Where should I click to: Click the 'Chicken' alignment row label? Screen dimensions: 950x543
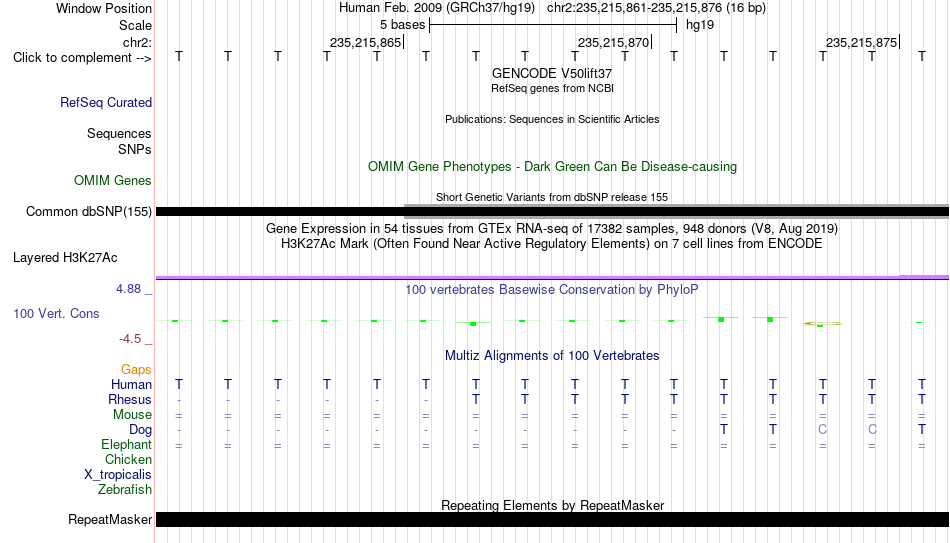click(128, 460)
